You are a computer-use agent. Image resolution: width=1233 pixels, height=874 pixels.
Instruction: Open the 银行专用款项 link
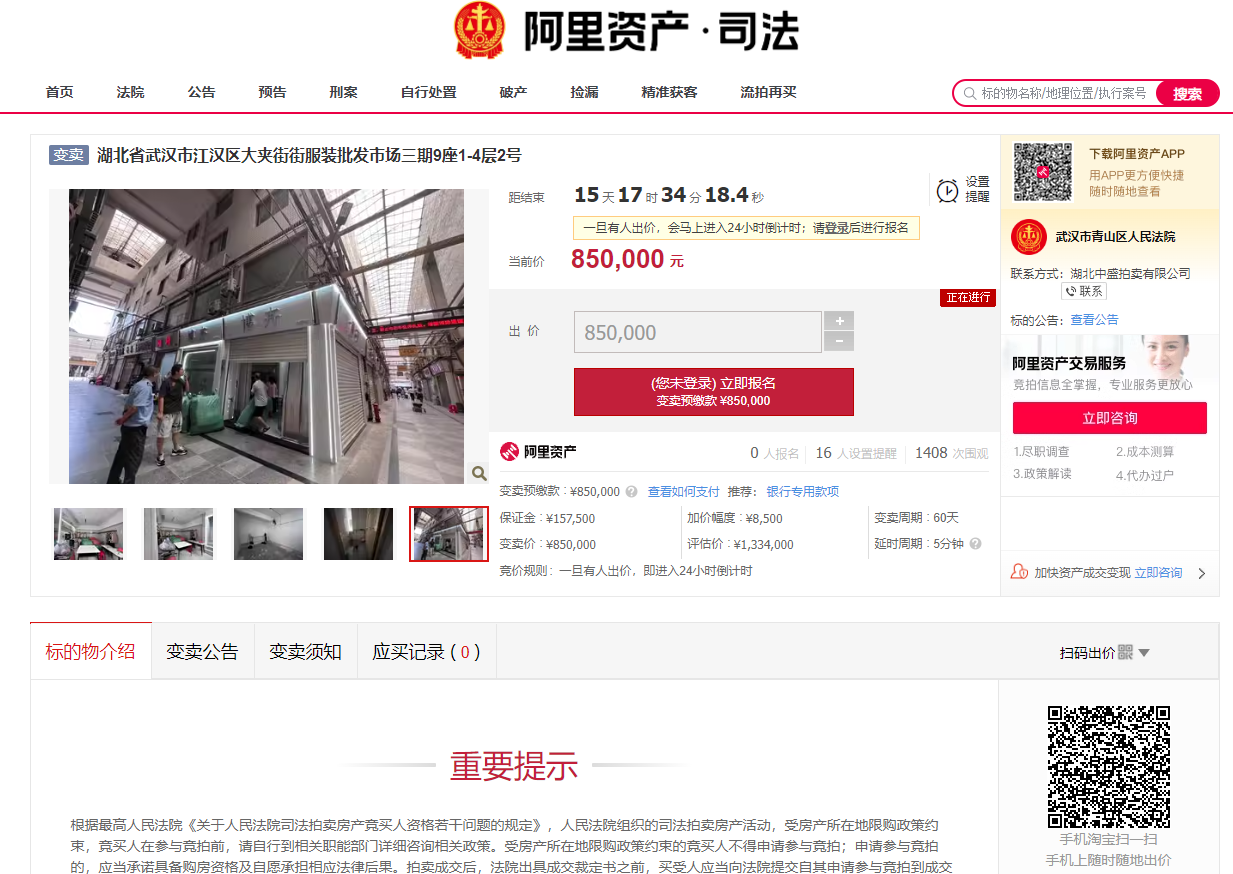coord(802,492)
